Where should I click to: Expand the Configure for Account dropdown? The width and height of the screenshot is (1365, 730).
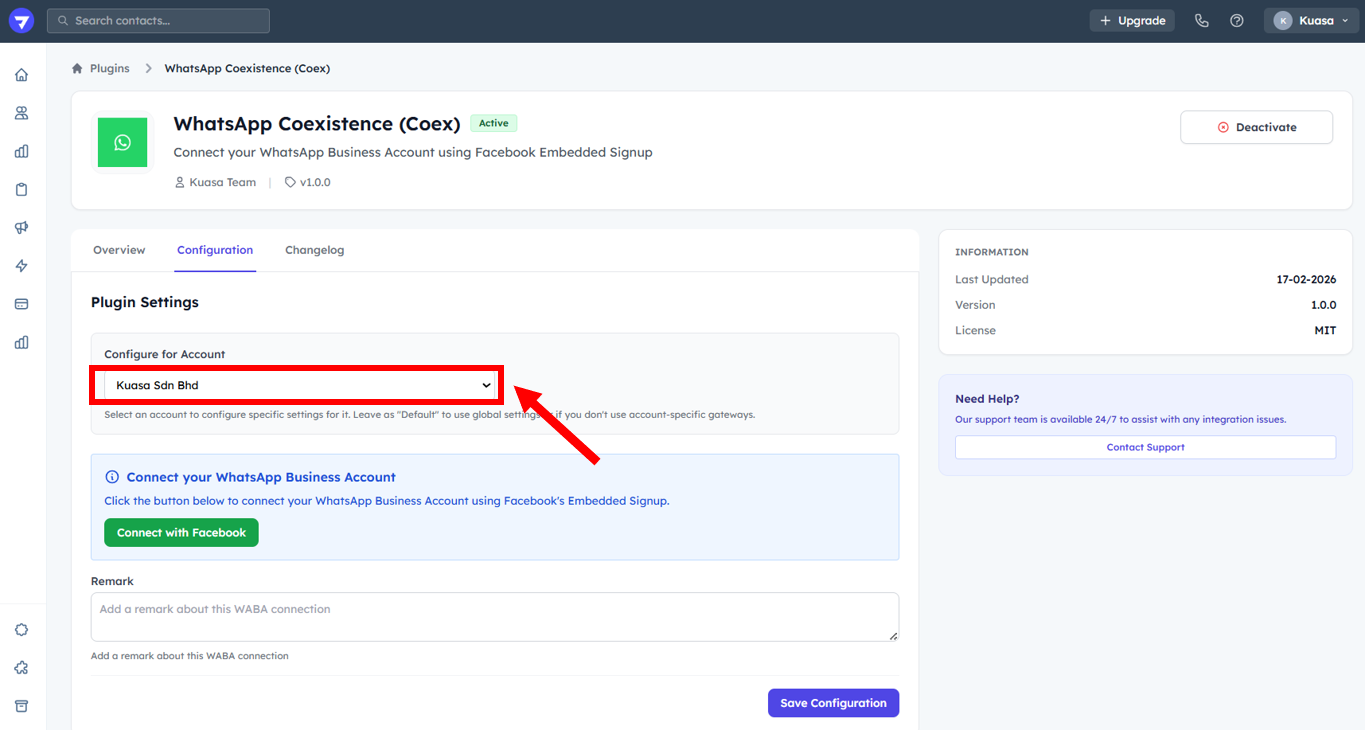point(298,385)
